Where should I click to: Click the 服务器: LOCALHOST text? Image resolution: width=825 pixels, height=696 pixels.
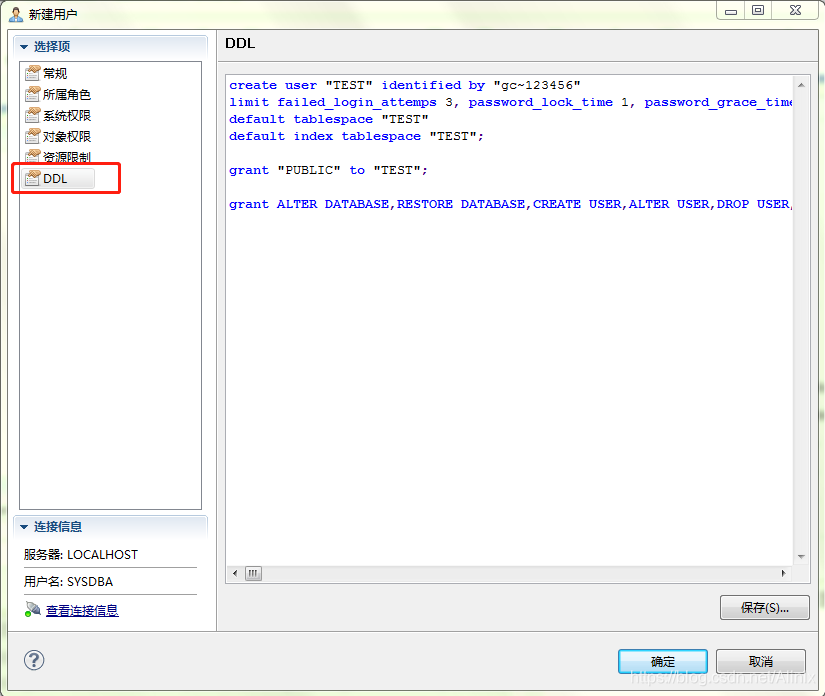pyautogui.click(x=81, y=554)
